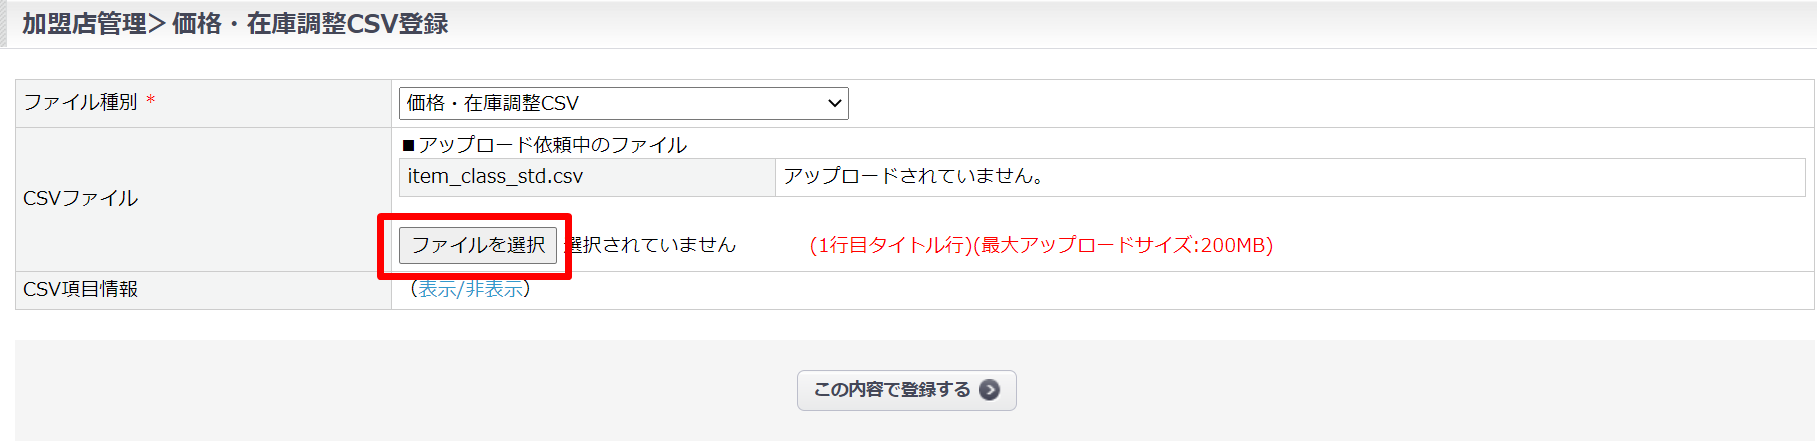Screen dimensions: 1817x446
Task: Click the ファイル種別 field label
Action: click(x=80, y=102)
